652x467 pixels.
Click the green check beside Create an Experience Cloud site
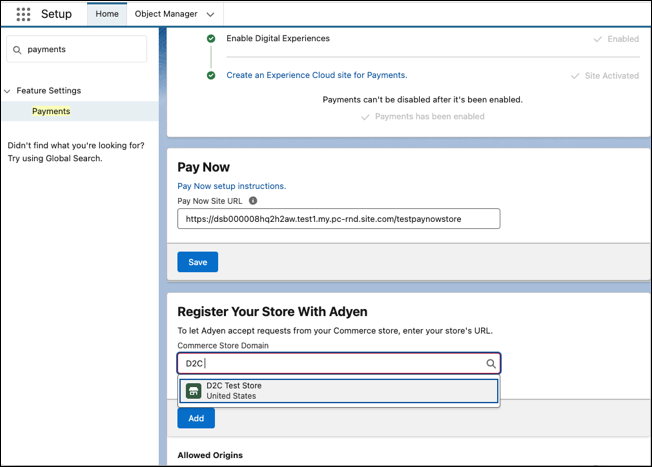[x=211, y=75]
